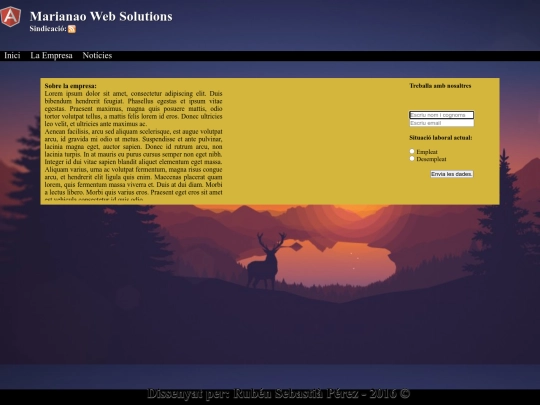540x405 pixels.
Task: Click the 'Treballa amb nosaltres' heading
Action: [440, 86]
